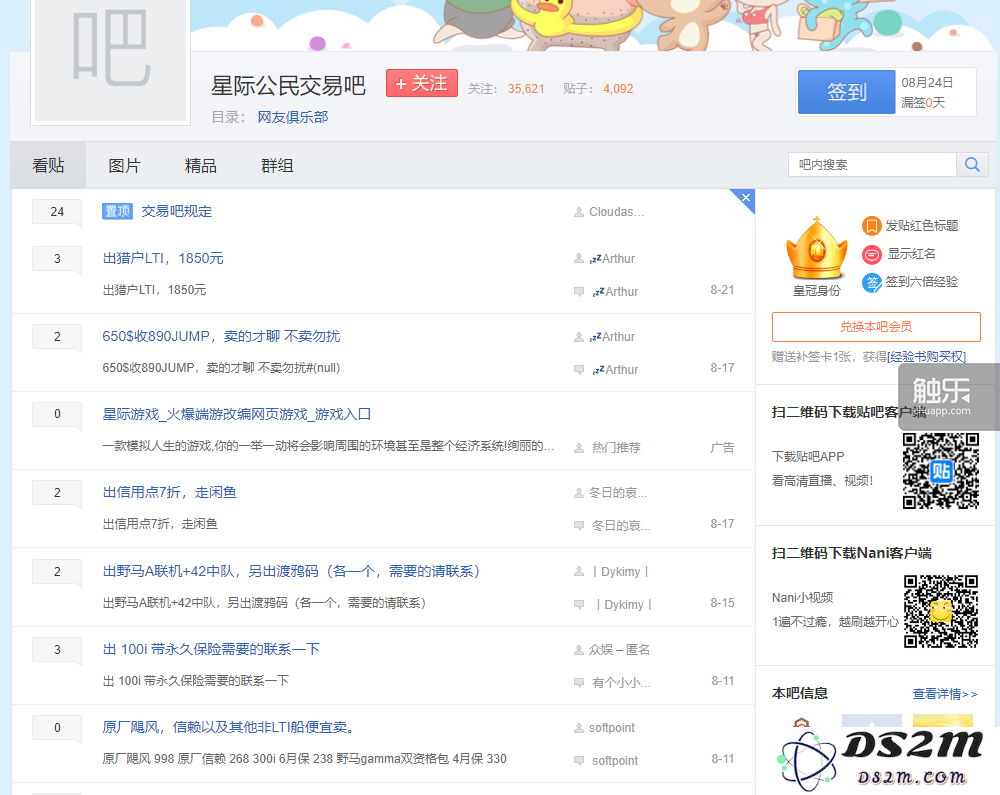Click the 4,092 post count
This screenshot has width=1000, height=795.
tap(618, 89)
